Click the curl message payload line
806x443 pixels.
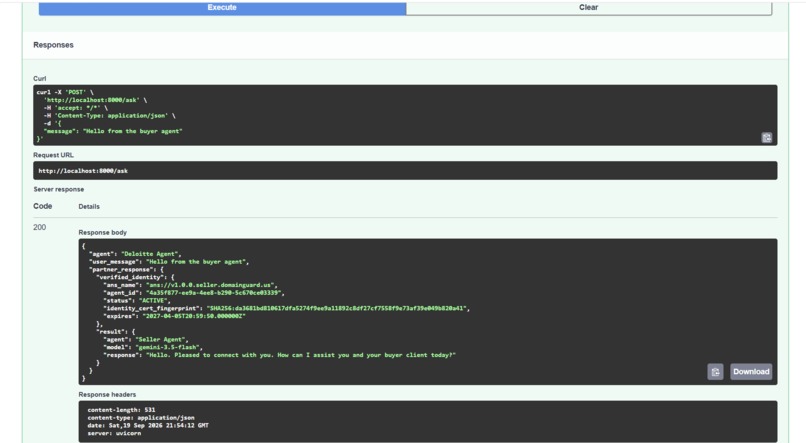click(113, 131)
